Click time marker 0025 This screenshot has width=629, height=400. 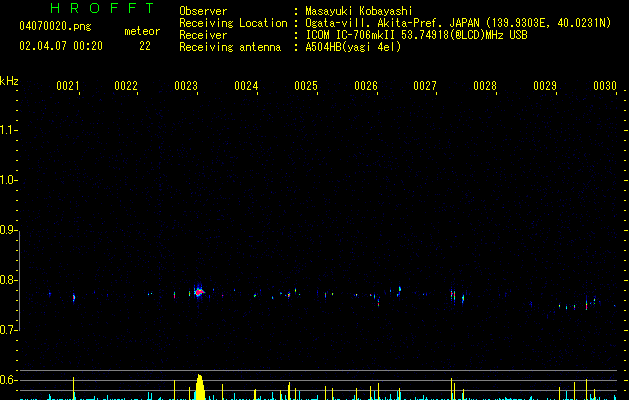(x=306, y=86)
